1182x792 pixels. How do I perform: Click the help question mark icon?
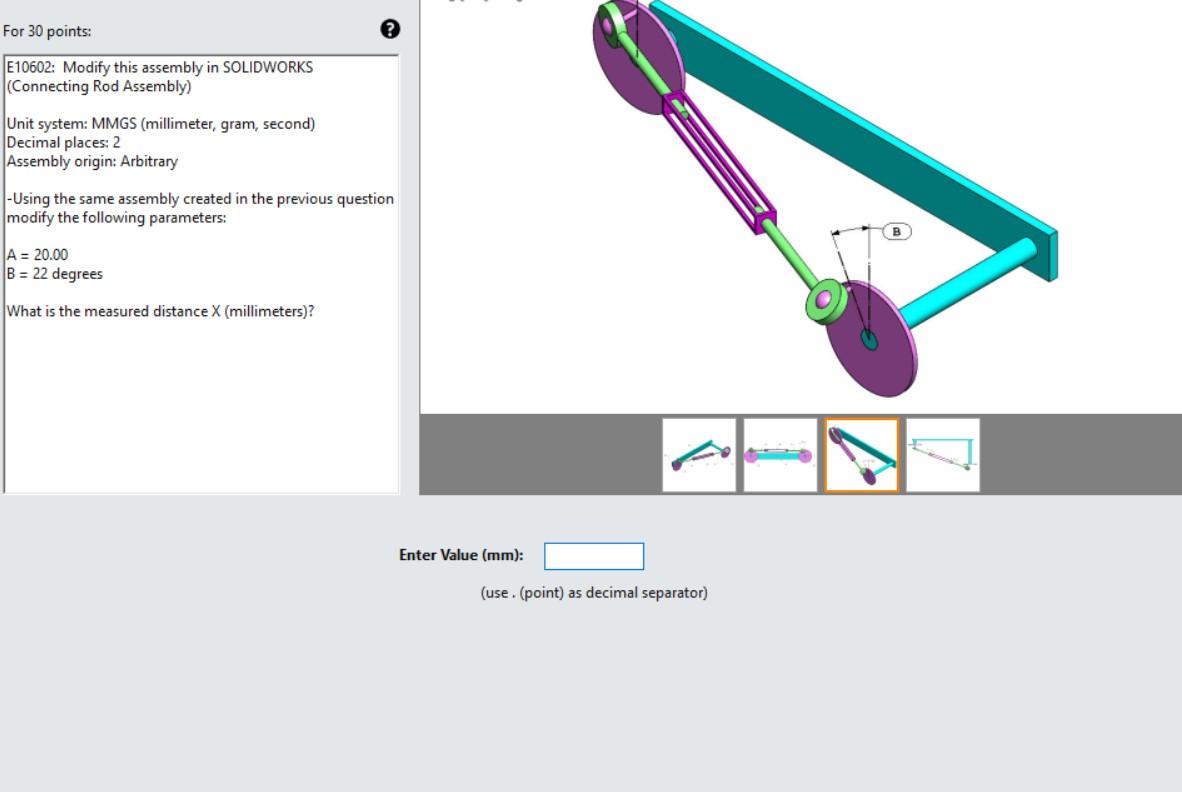(x=390, y=29)
